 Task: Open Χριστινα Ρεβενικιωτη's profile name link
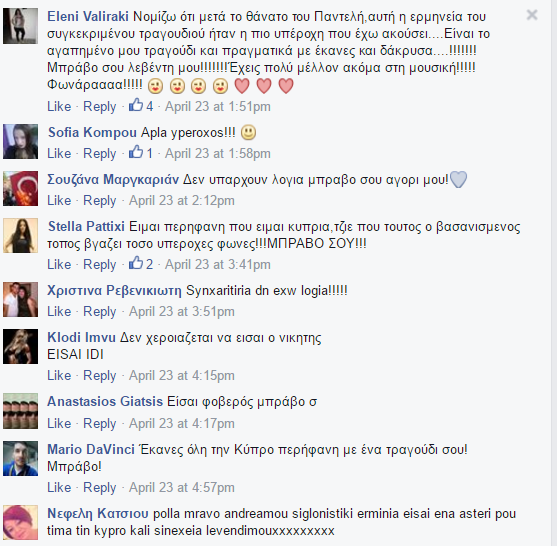coord(114,291)
